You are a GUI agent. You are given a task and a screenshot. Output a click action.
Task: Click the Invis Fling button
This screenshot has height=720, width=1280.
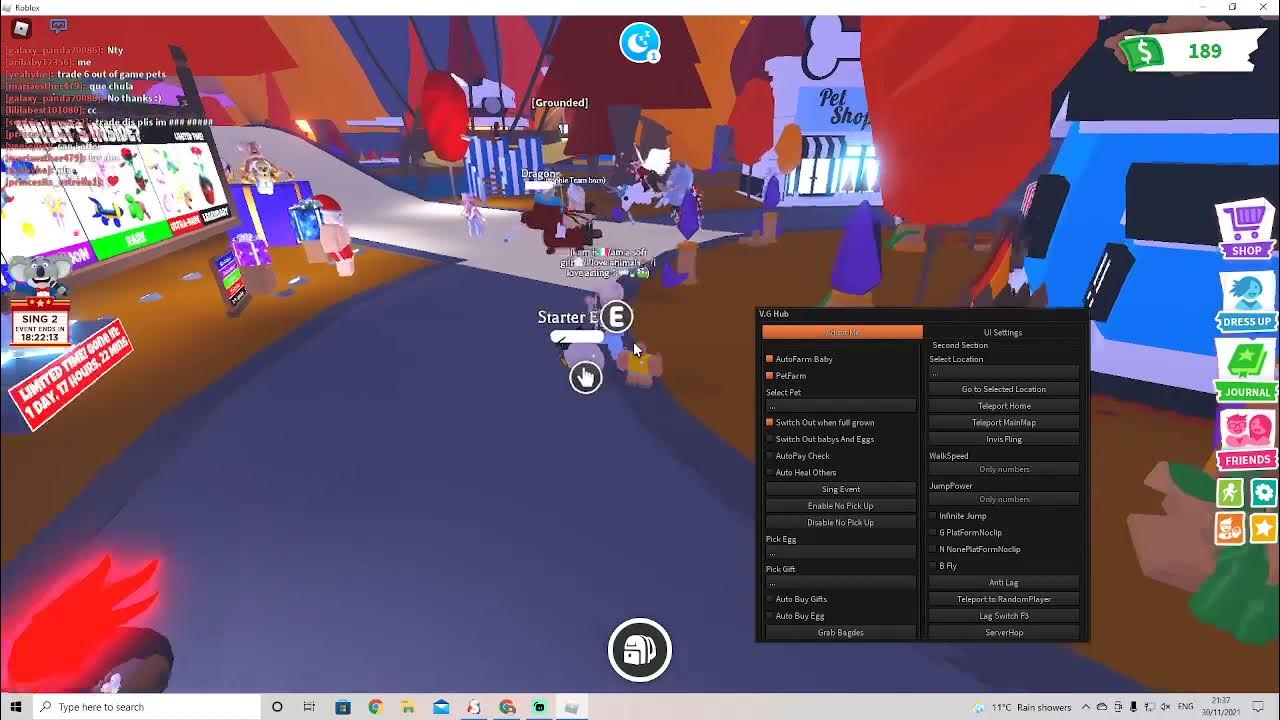click(1004, 439)
